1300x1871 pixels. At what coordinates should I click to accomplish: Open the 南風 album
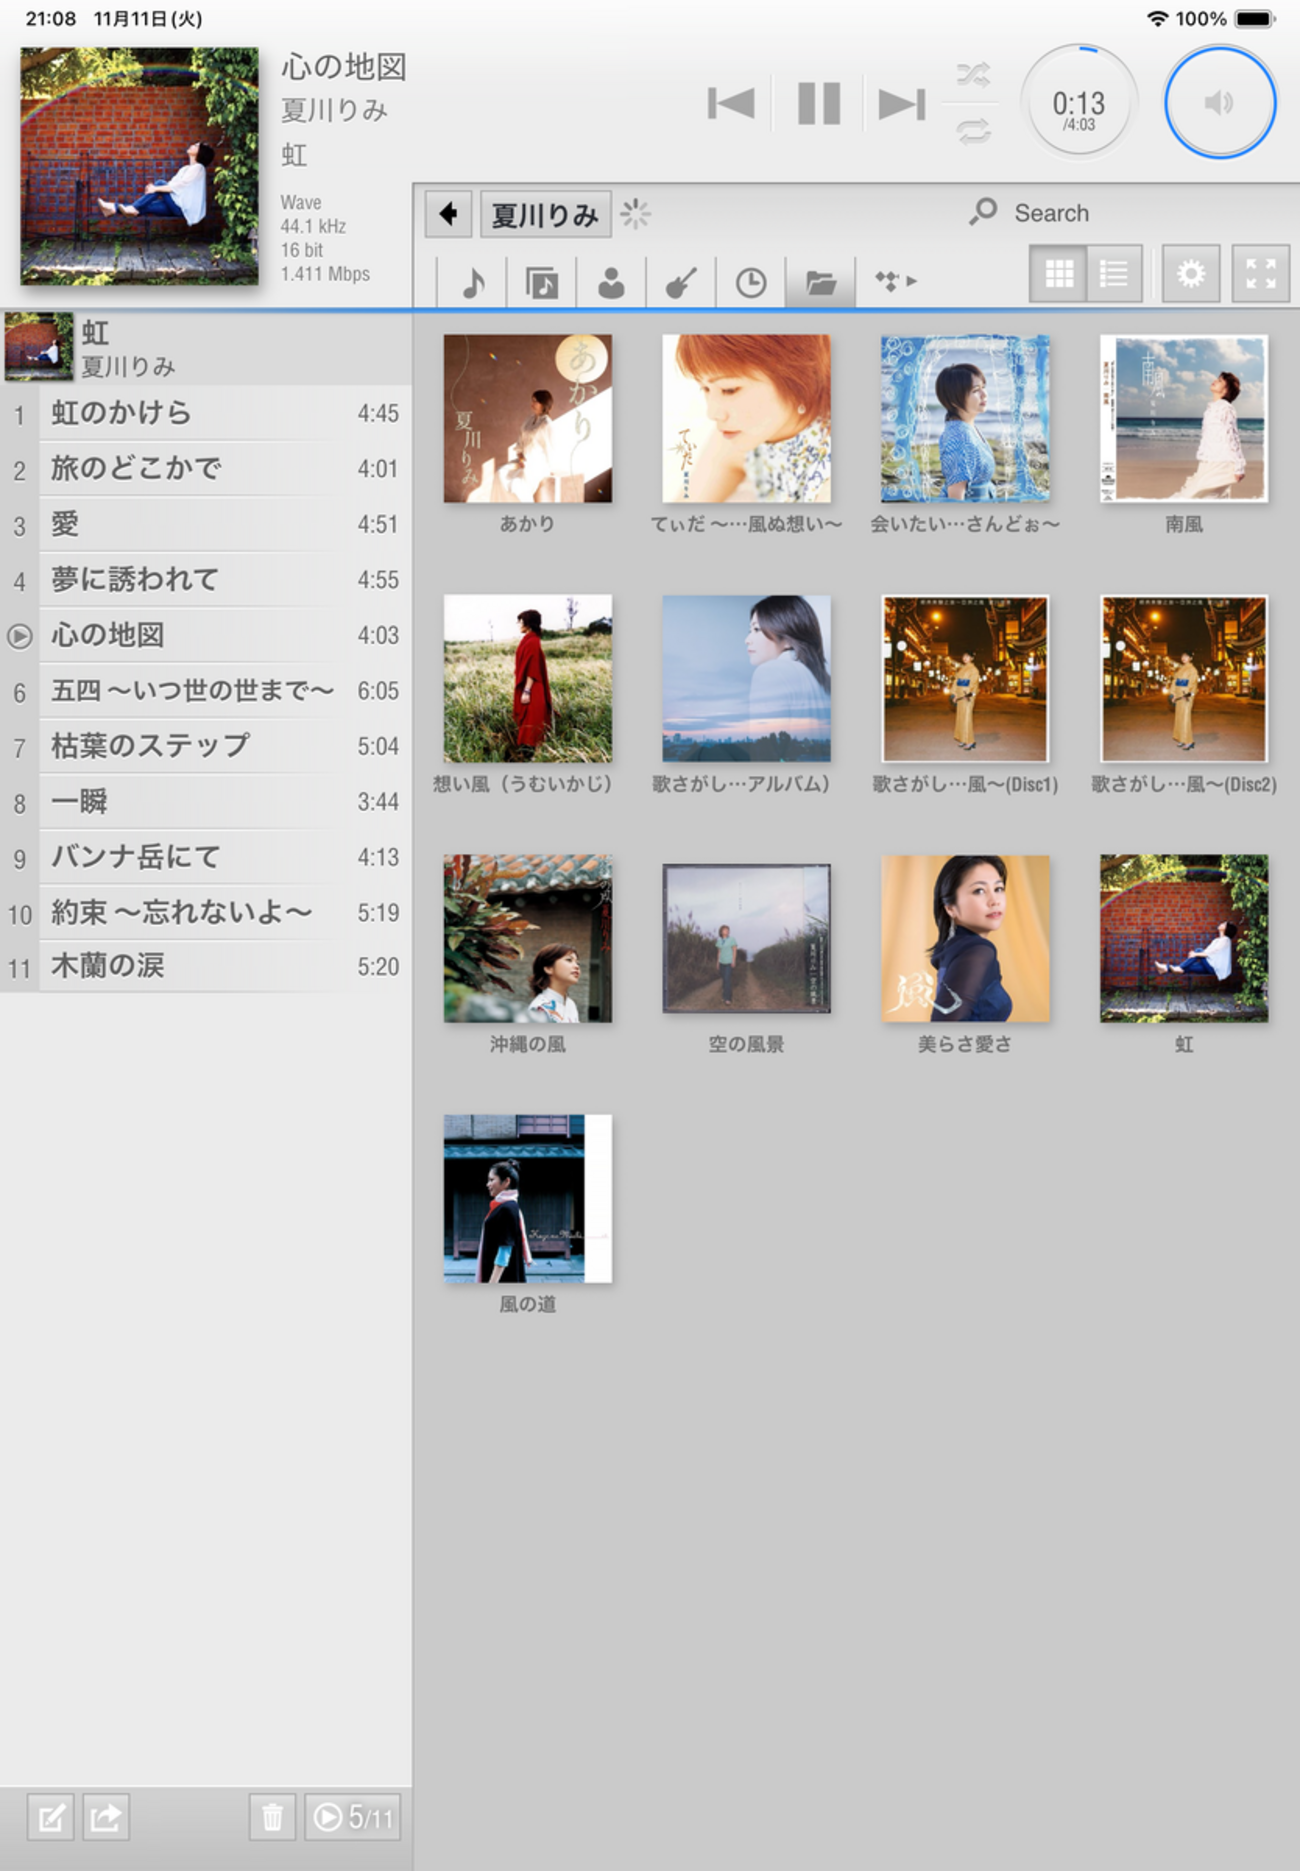(1184, 418)
